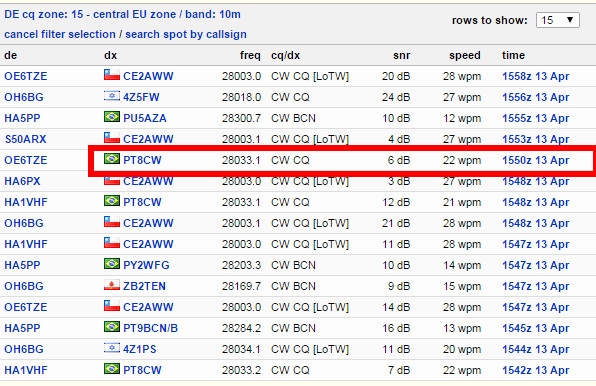Open CE2AWW callsign in the 1558z row
Viewport: 596px width, 386px height.
(148, 76)
